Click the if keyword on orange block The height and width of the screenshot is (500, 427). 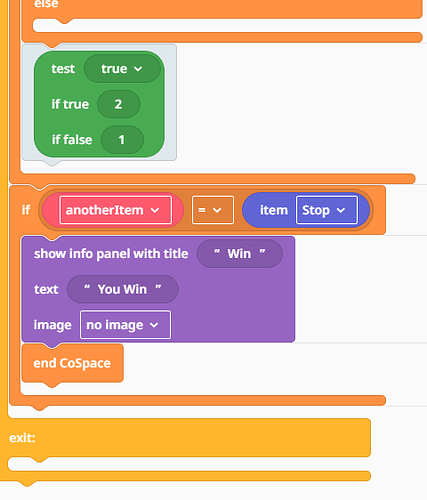[x=26, y=210]
